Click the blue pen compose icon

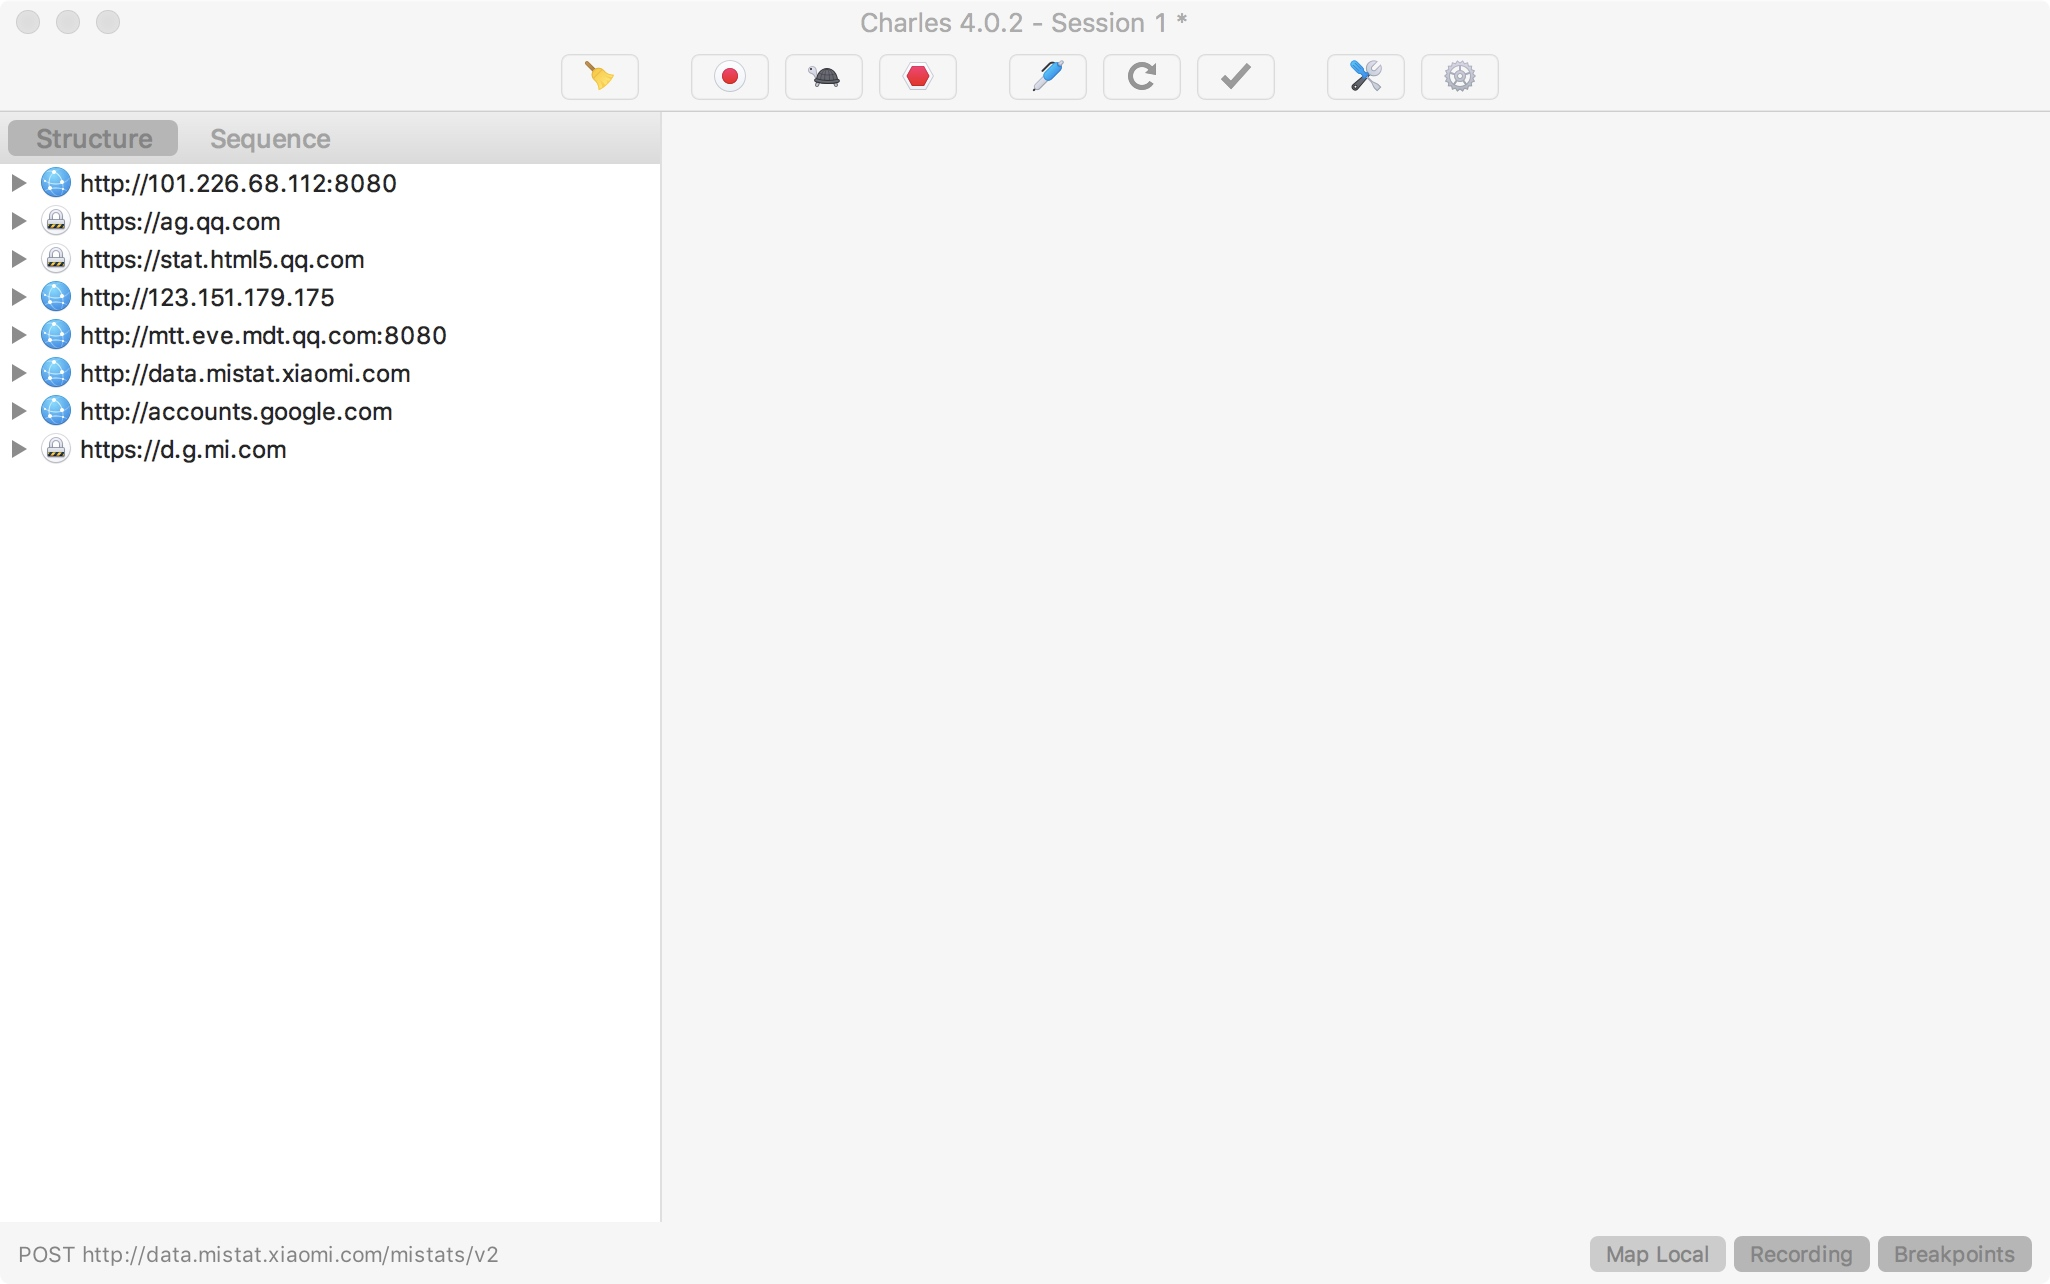tap(1047, 77)
